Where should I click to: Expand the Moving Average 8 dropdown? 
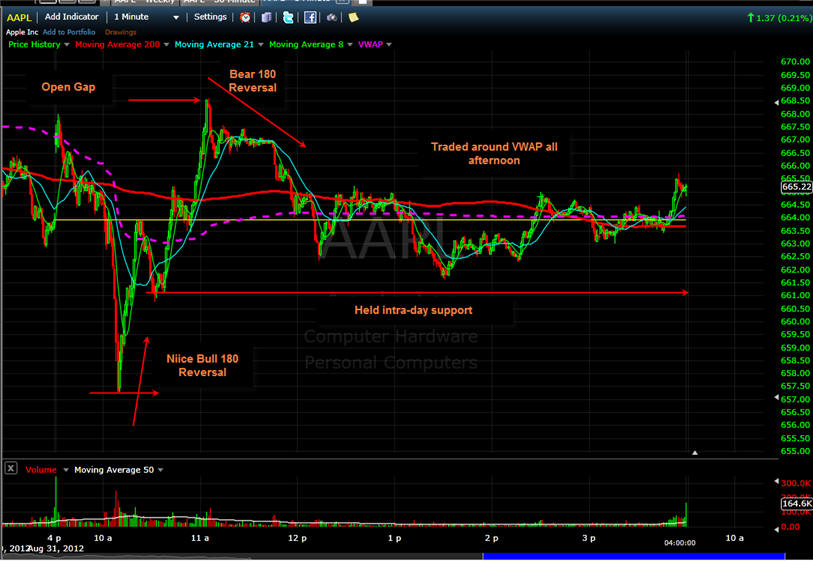pyautogui.click(x=349, y=45)
